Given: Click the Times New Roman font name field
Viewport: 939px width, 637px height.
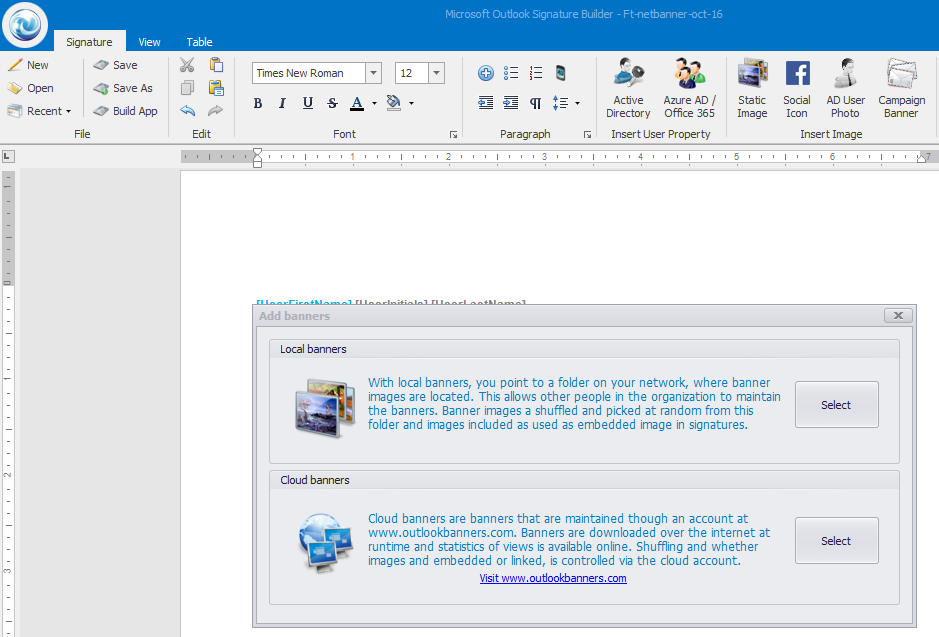Looking at the screenshot, I should click(308, 73).
